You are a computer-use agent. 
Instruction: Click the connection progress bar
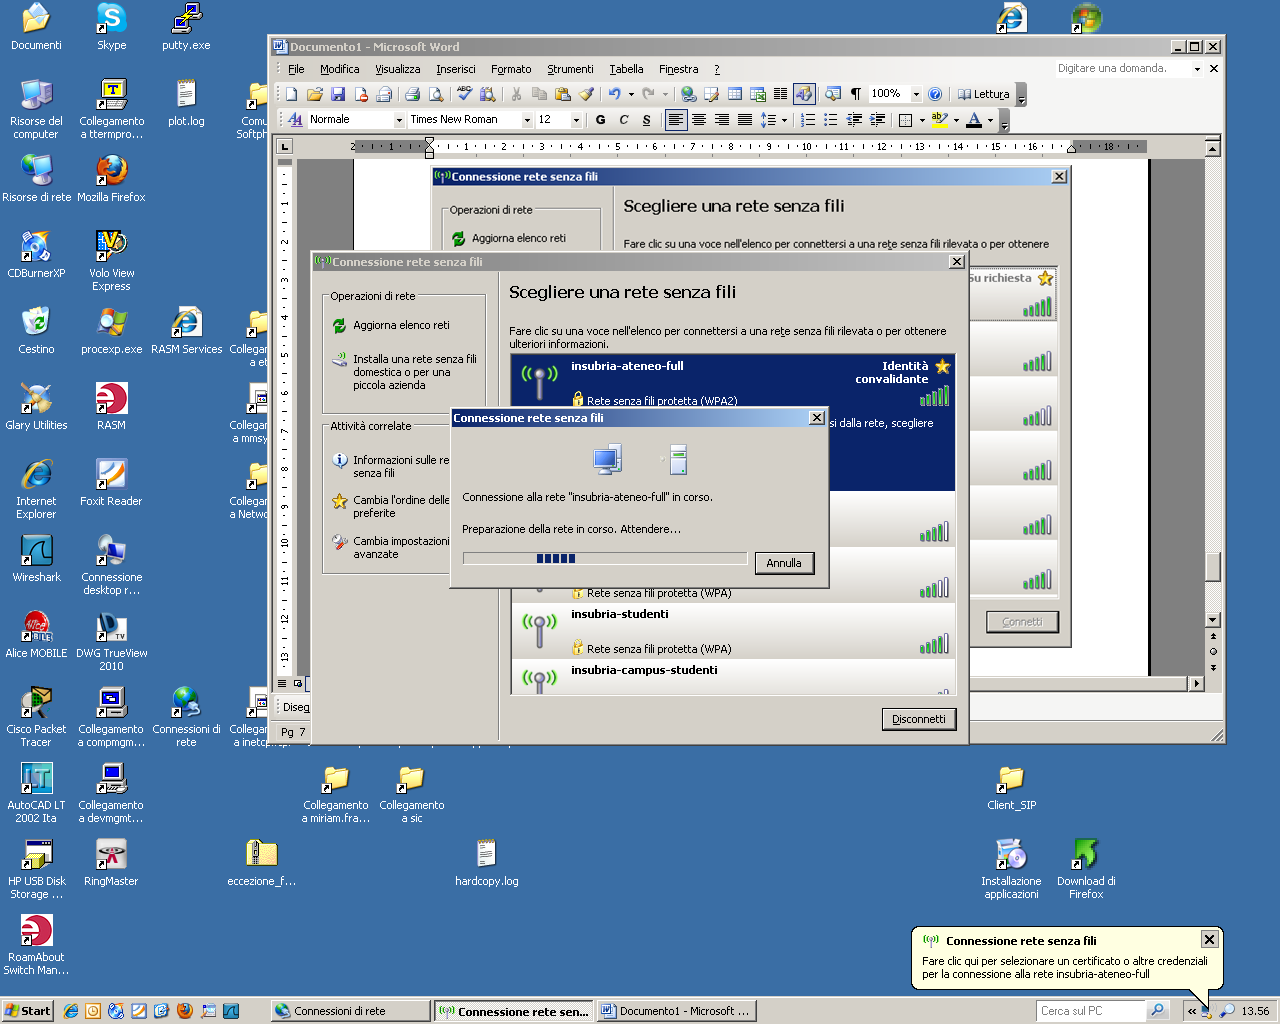[605, 559]
